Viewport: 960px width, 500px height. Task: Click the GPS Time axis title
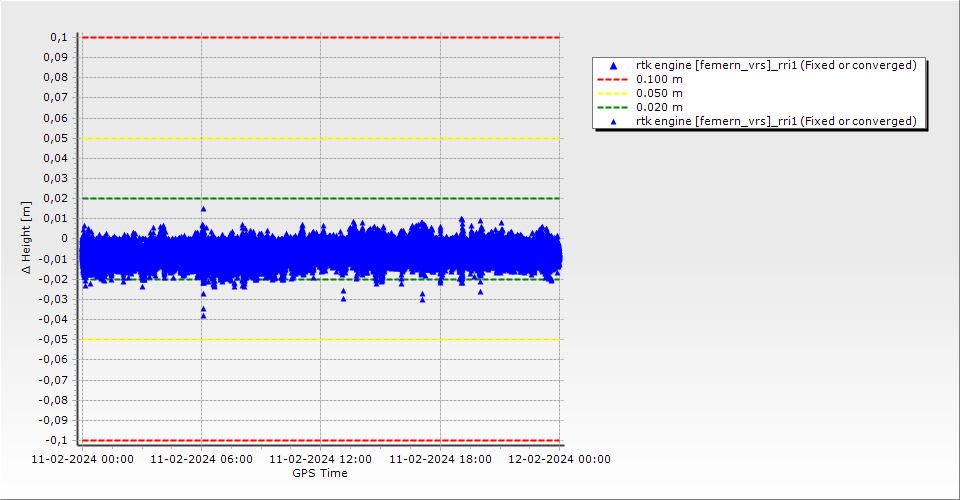320,473
